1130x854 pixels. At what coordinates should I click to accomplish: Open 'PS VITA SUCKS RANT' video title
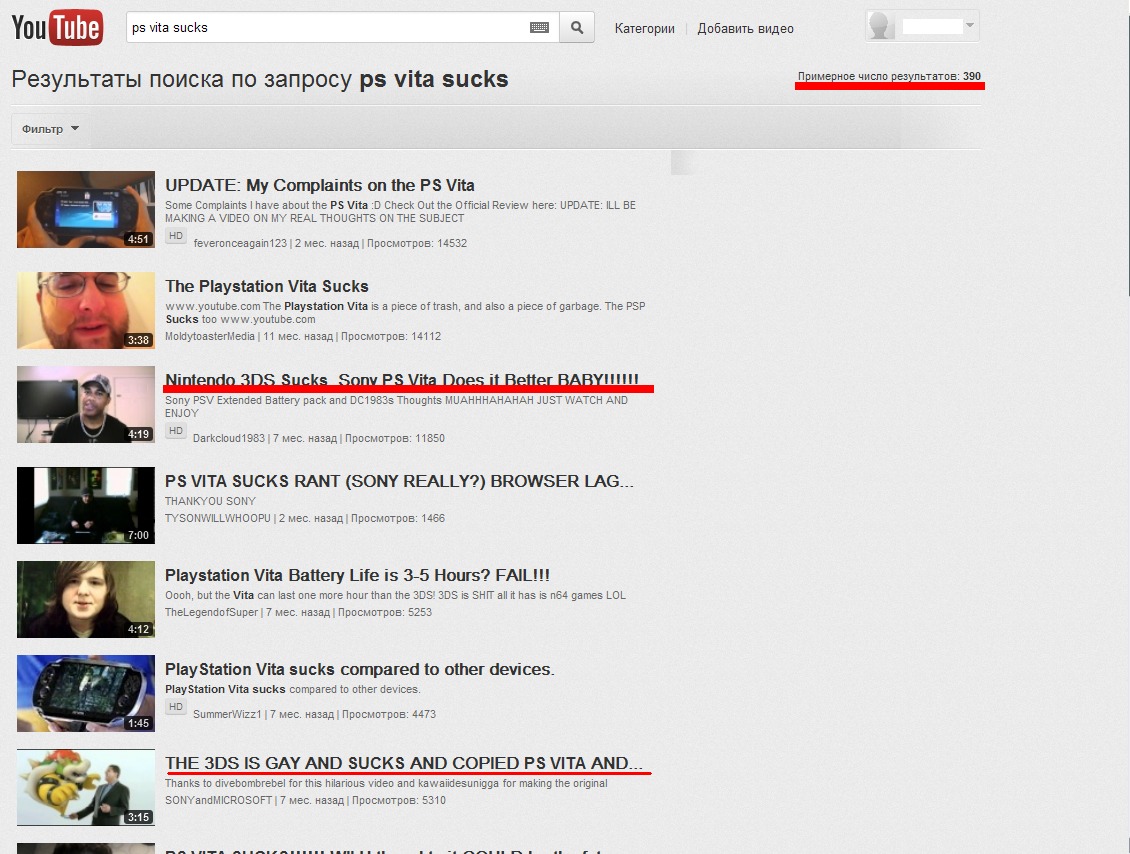point(399,481)
